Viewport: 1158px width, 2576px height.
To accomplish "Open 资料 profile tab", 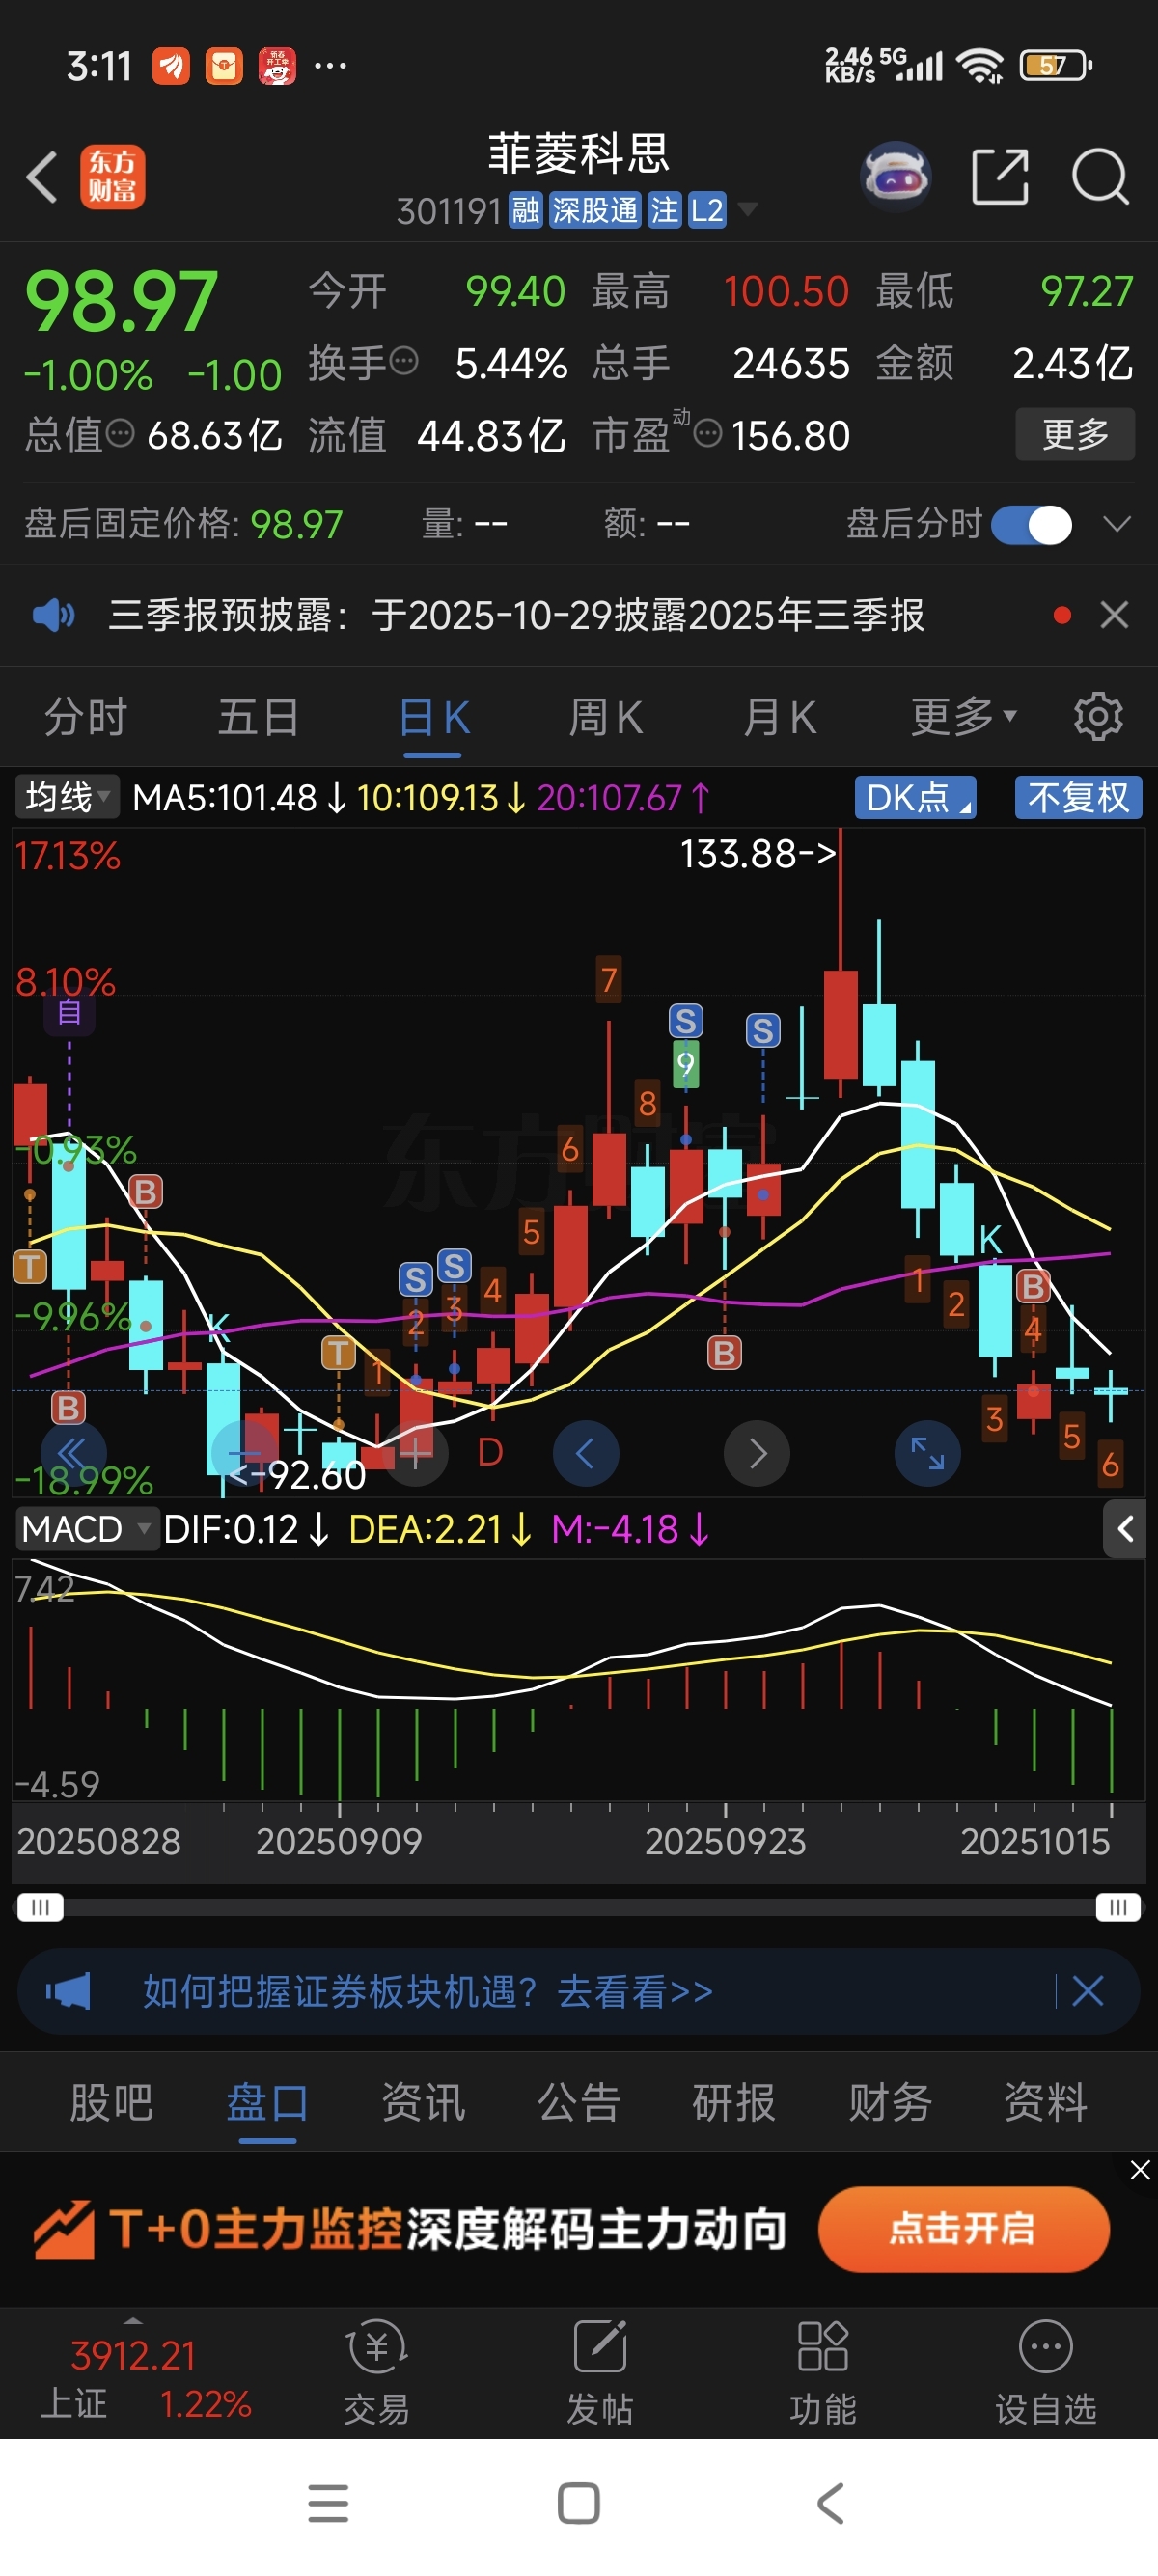I will (1046, 2101).
